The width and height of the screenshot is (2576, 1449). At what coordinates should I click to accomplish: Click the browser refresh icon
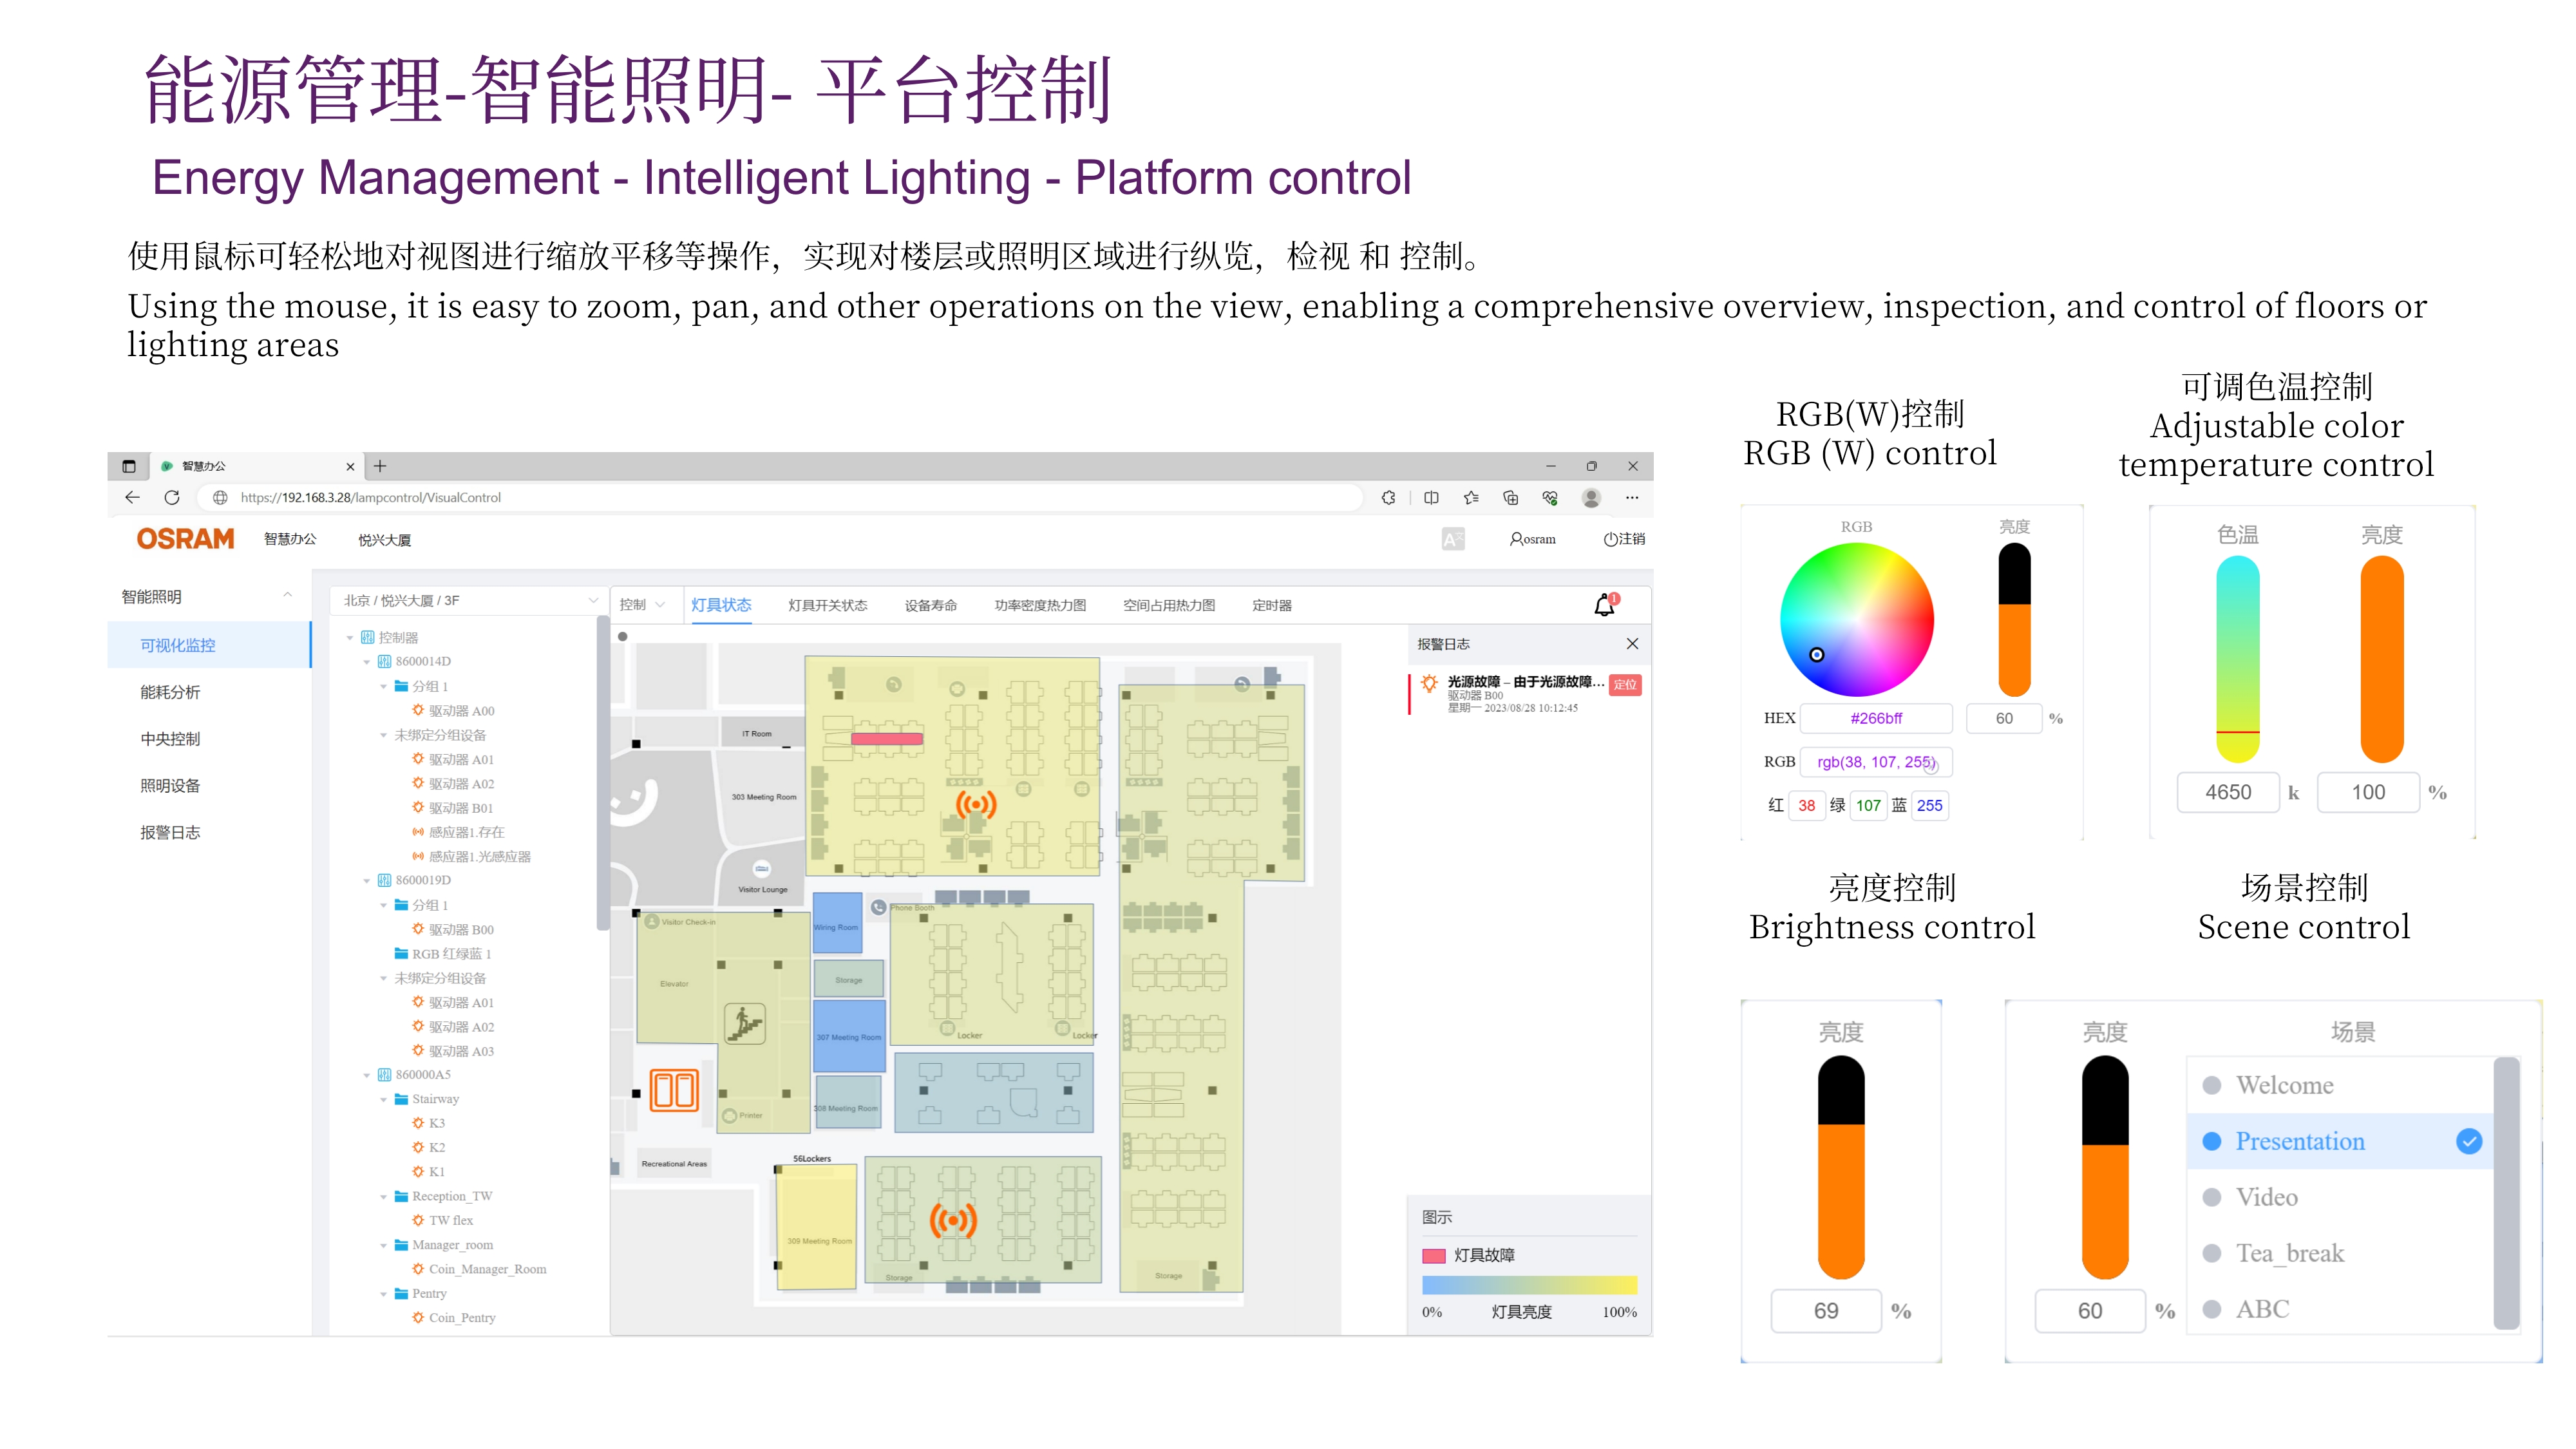[x=172, y=497]
